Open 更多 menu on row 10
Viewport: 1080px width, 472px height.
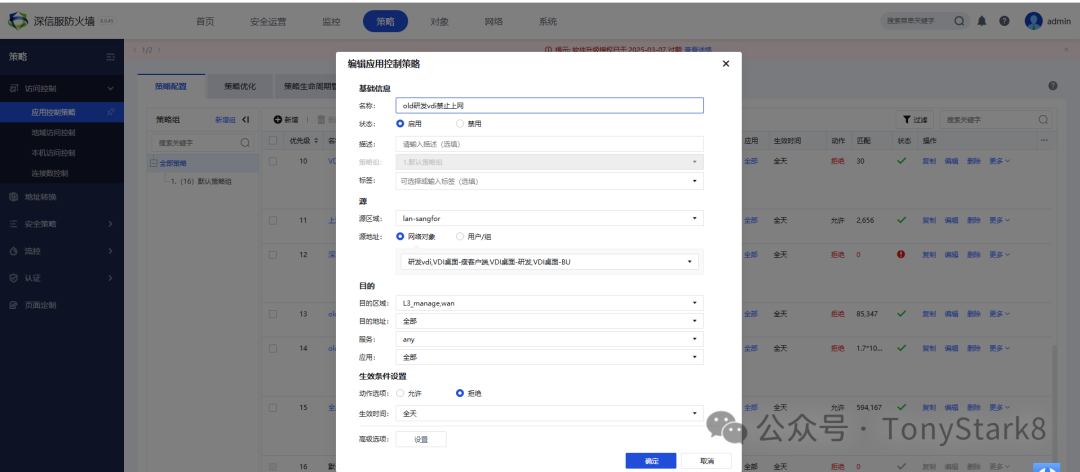click(x=999, y=161)
